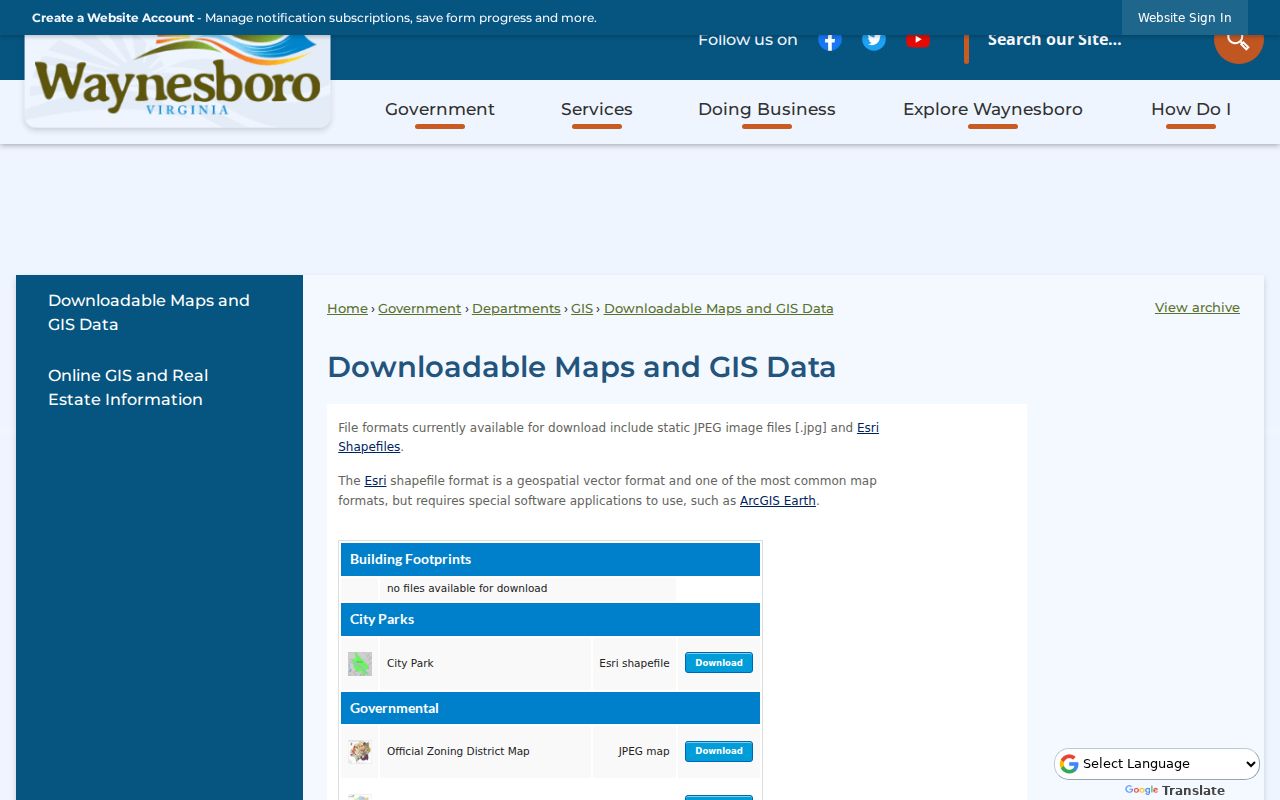Click Official Zoning District Map file name
The width and height of the screenshot is (1280, 800).
click(458, 751)
